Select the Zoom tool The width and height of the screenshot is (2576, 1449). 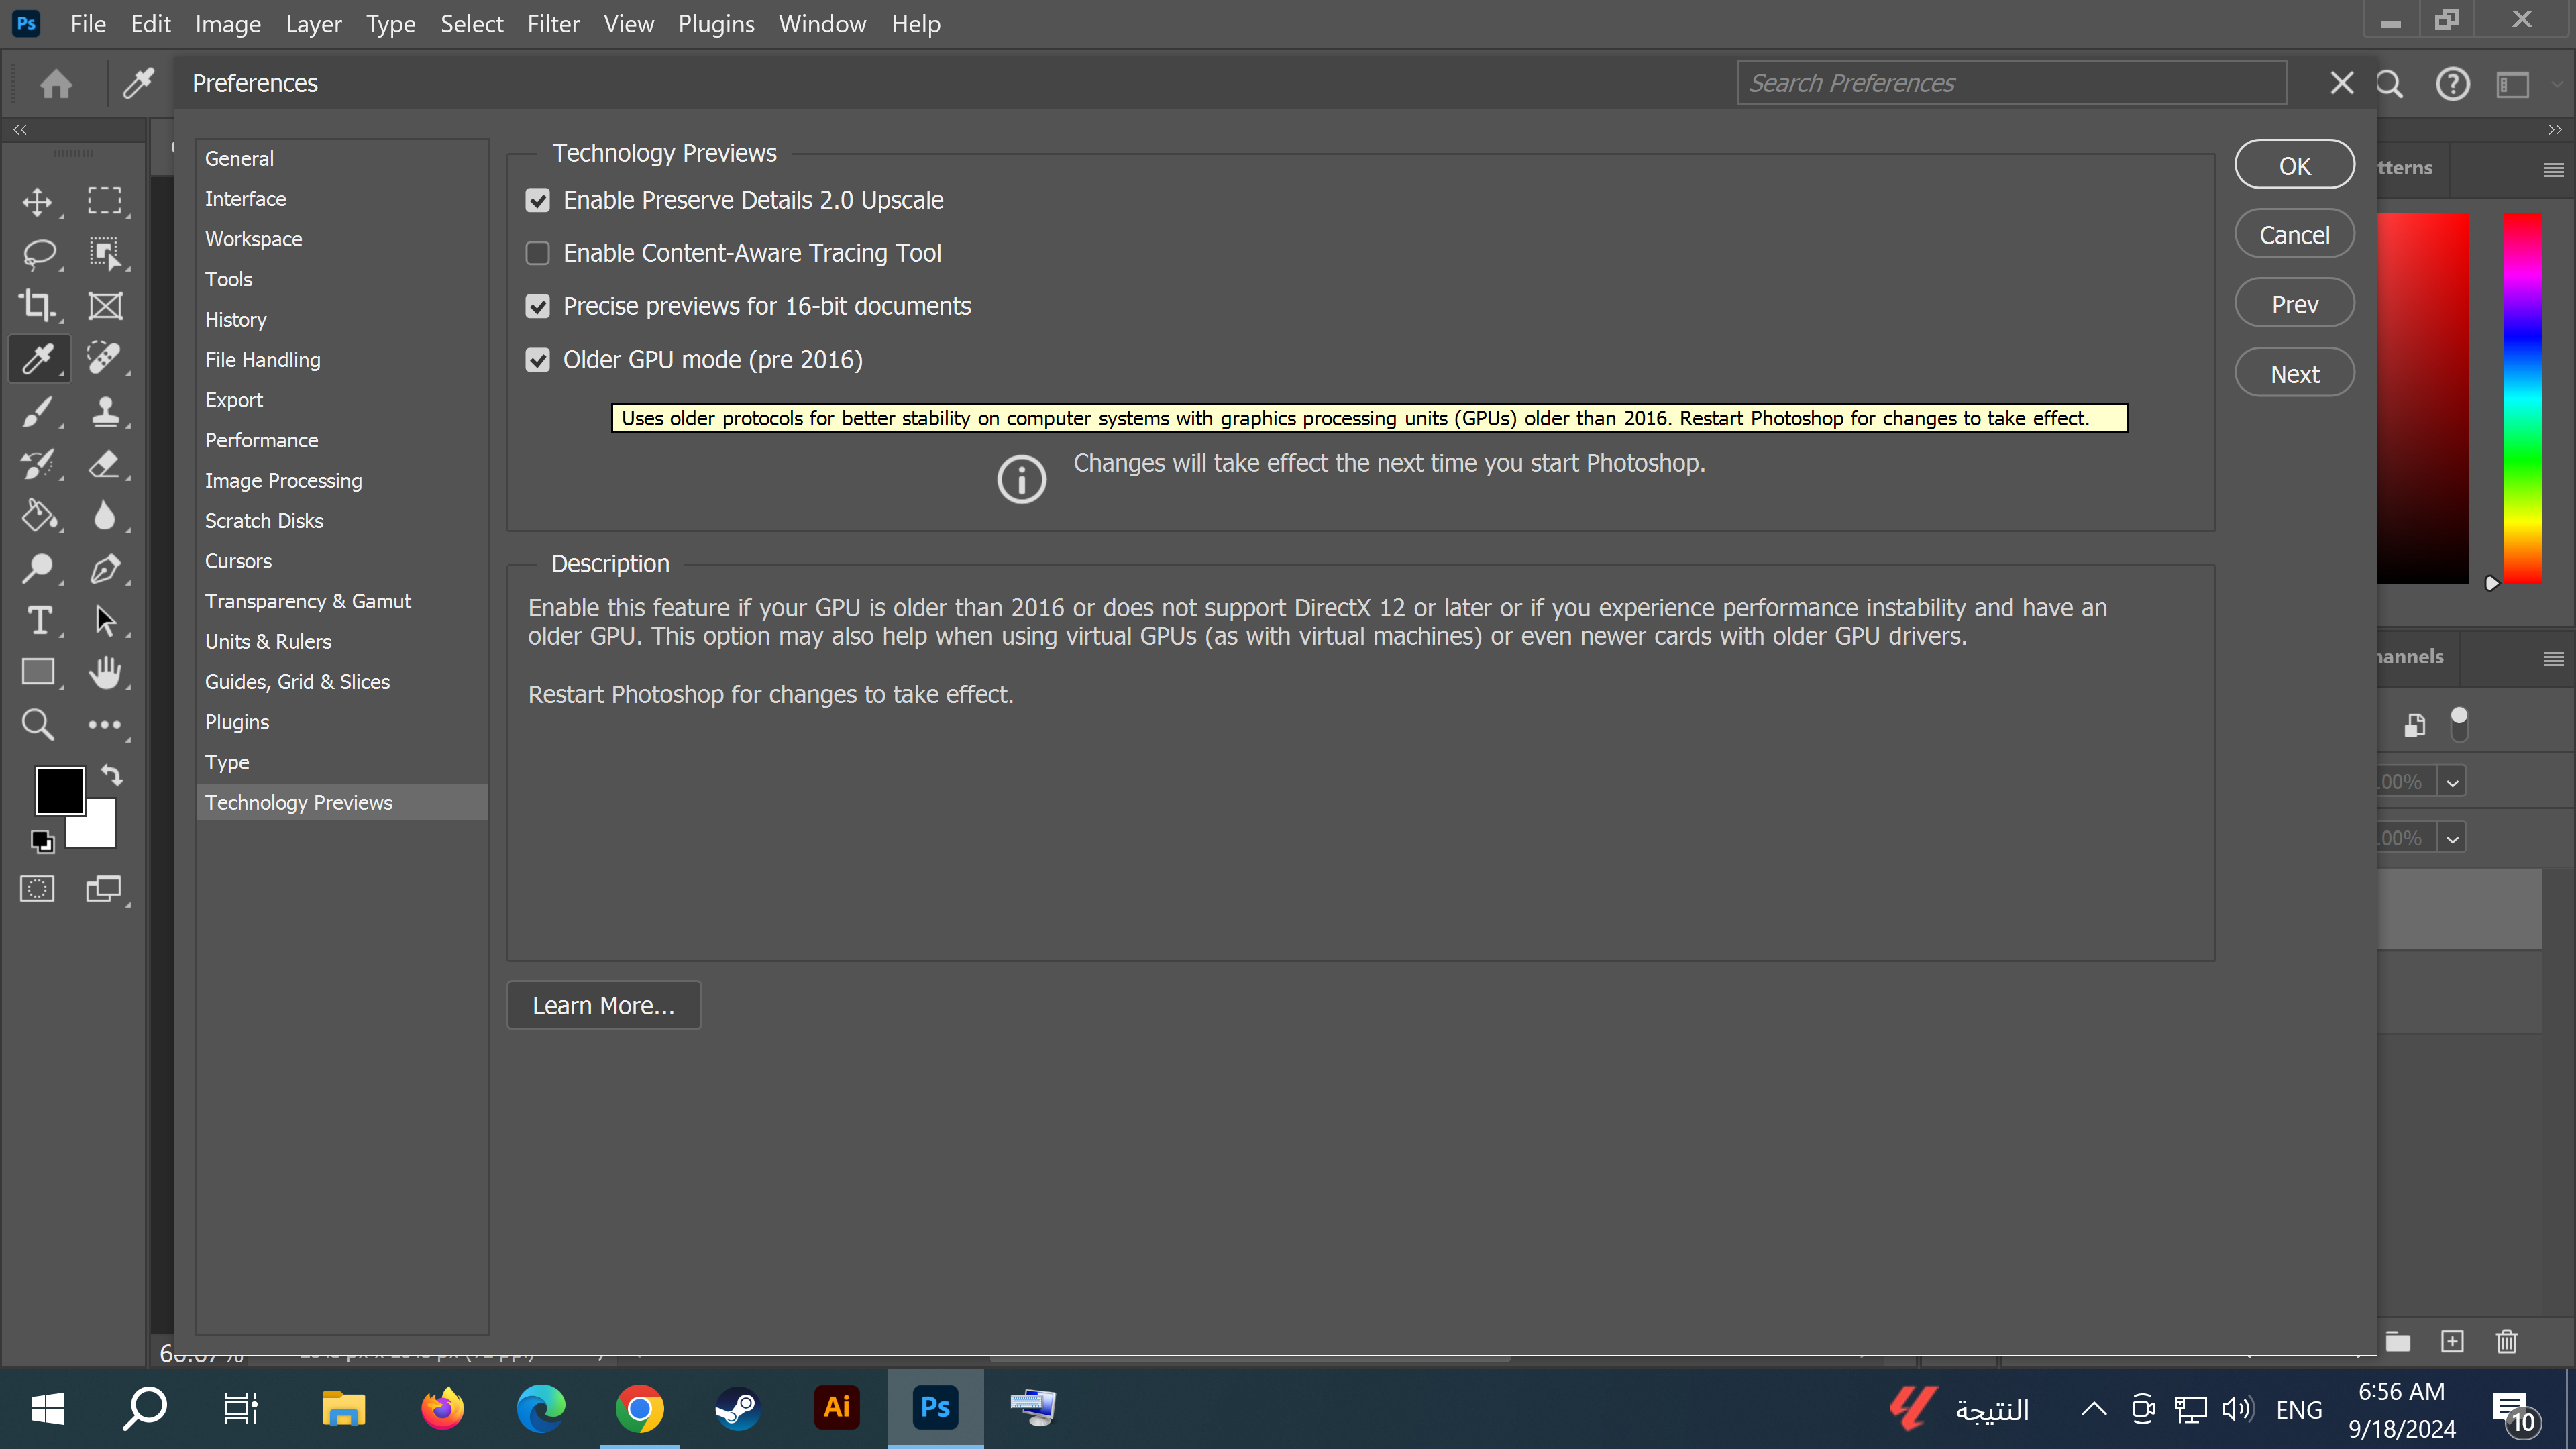[x=37, y=724]
